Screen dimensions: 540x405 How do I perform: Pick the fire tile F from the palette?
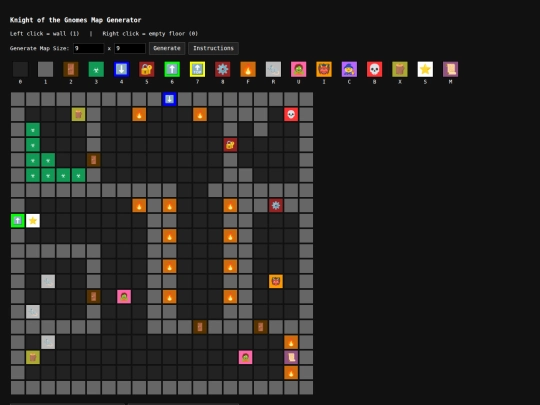point(248,69)
